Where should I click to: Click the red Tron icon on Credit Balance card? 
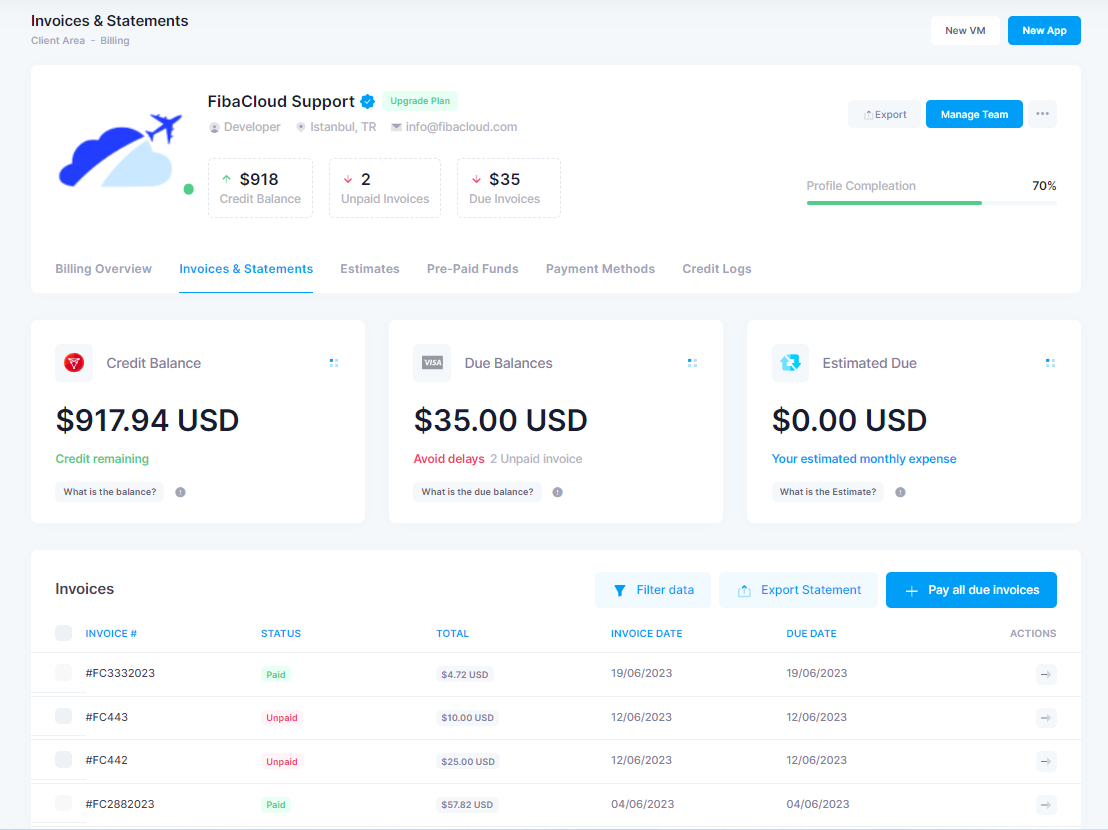74,363
